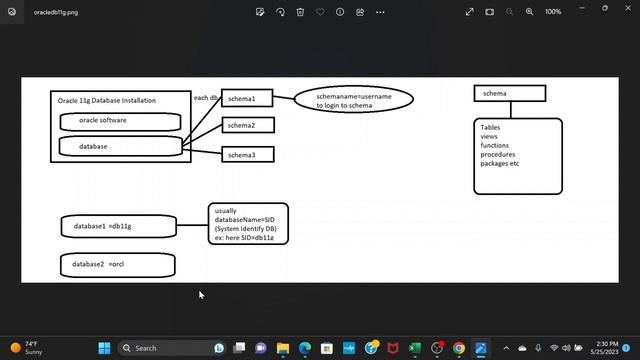
Task: Open Excel from the taskbar
Action: click(x=415, y=348)
